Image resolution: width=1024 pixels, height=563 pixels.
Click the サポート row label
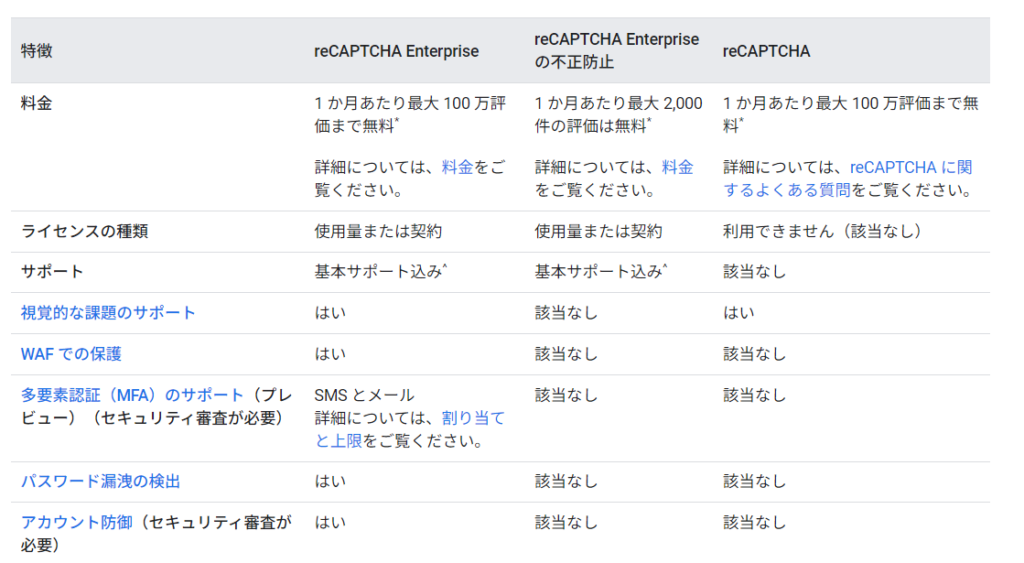click(x=52, y=272)
